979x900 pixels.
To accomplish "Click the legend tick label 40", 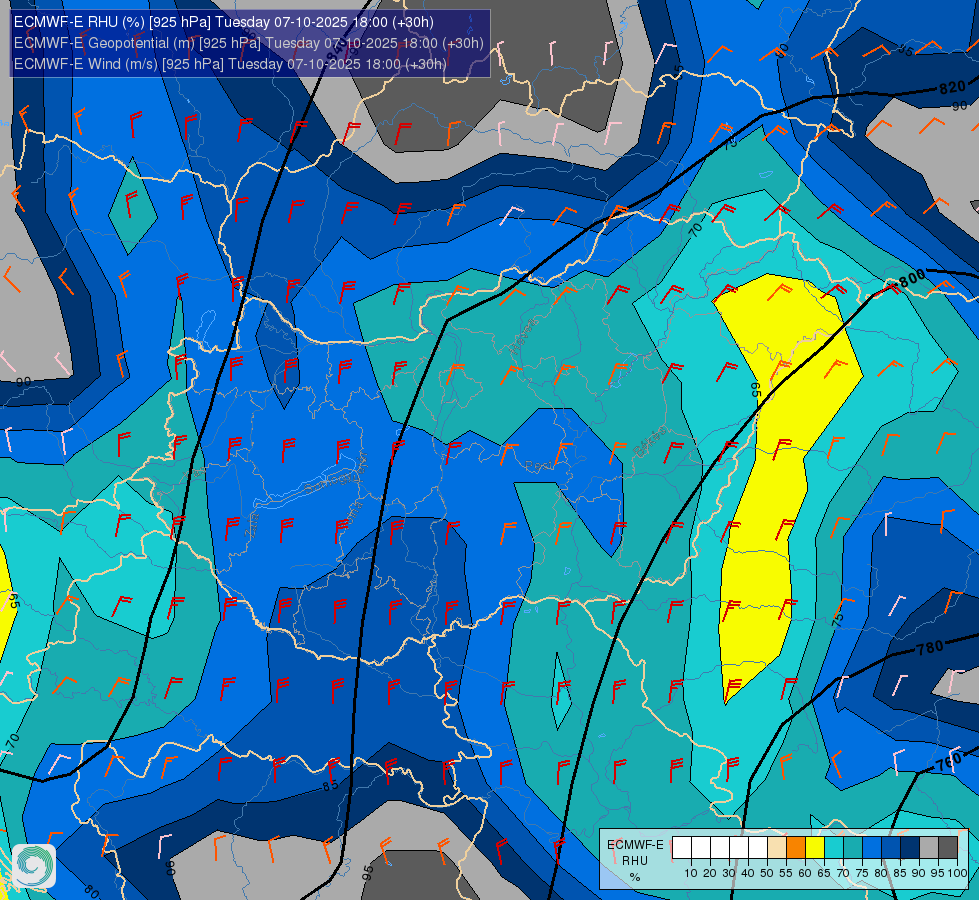I will tap(748, 873).
